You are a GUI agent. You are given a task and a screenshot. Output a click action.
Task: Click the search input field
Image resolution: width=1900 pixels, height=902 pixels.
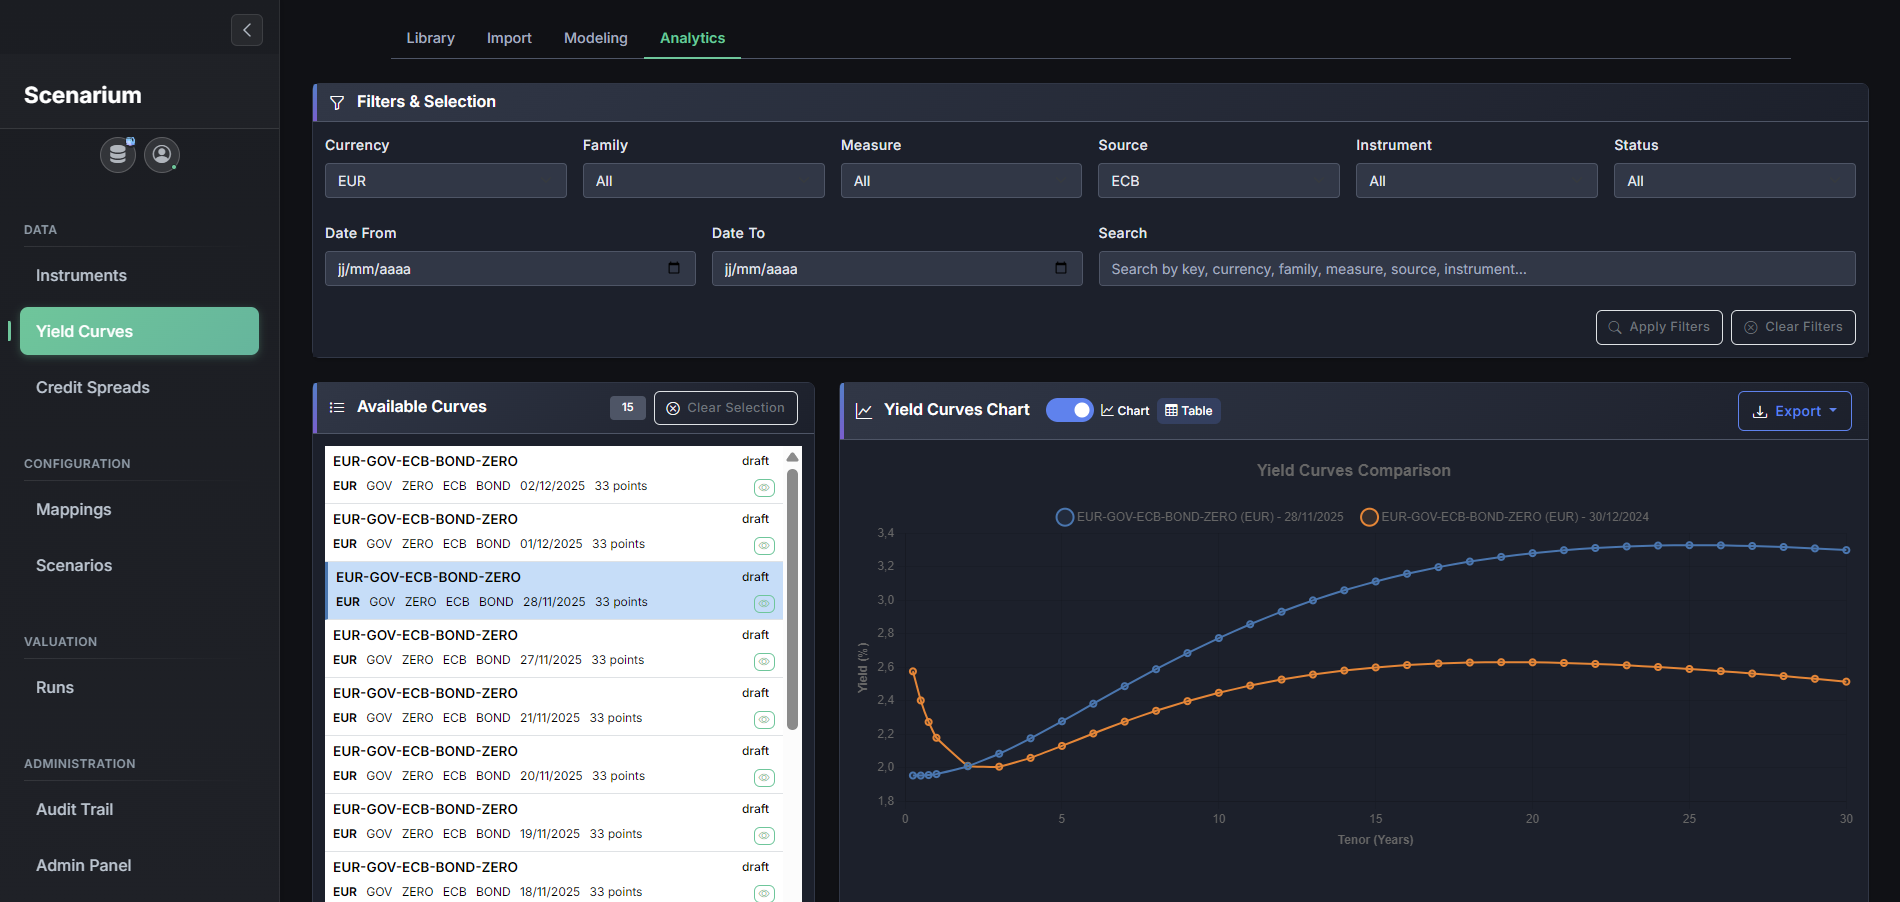(x=1476, y=269)
